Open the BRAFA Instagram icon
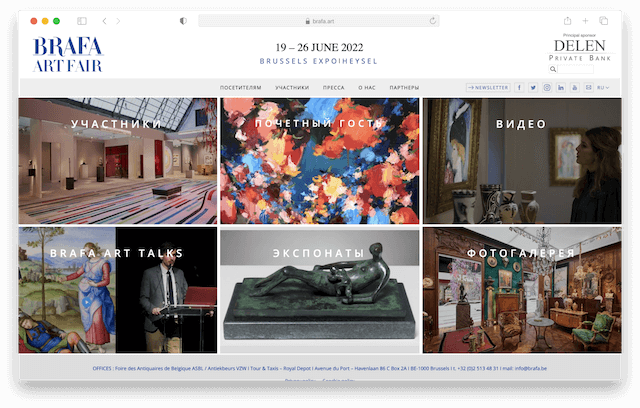The height and width of the screenshot is (408, 640). (547, 88)
